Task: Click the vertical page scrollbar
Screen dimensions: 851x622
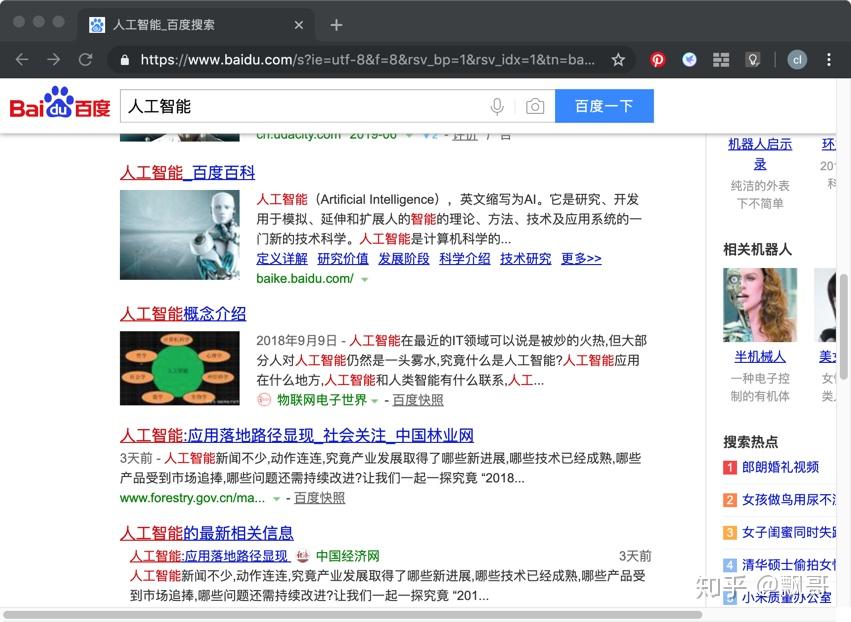Action: [843, 327]
